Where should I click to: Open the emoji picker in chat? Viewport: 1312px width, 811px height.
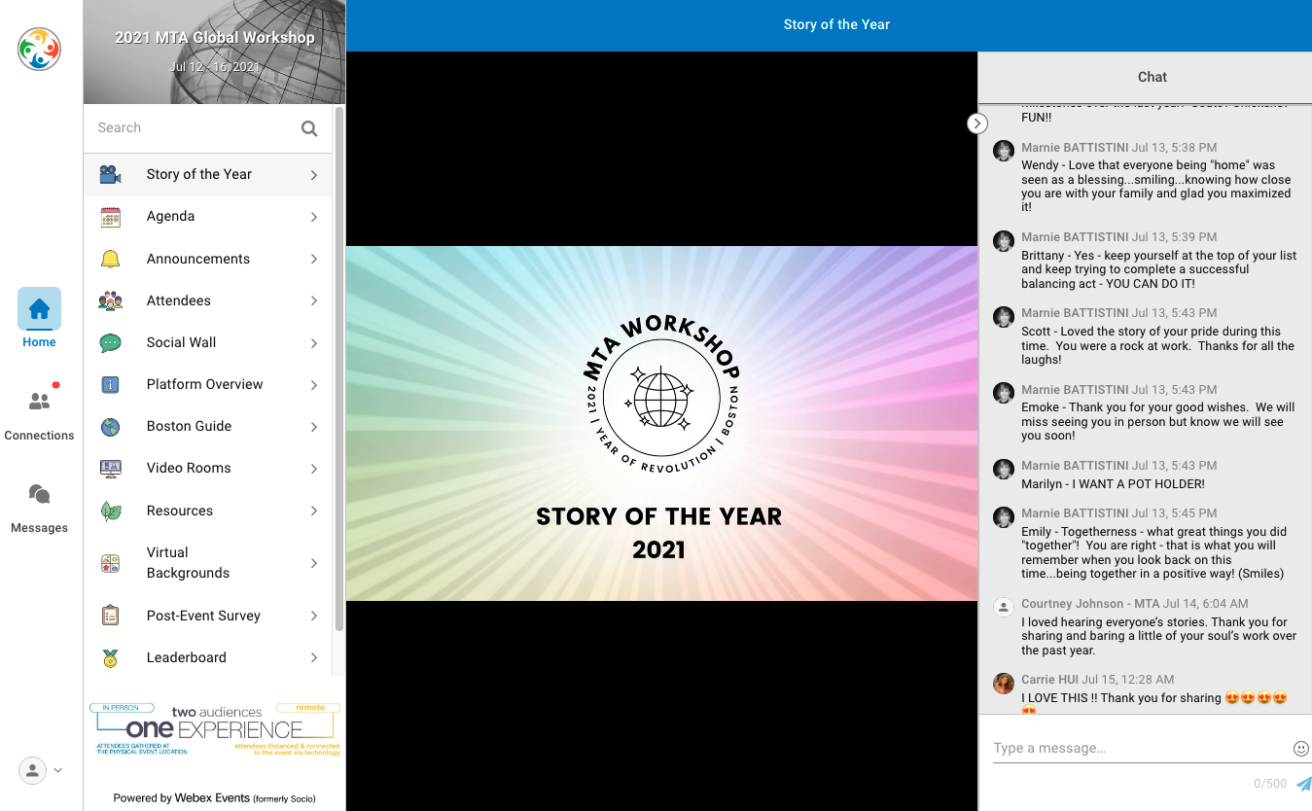coord(1300,748)
